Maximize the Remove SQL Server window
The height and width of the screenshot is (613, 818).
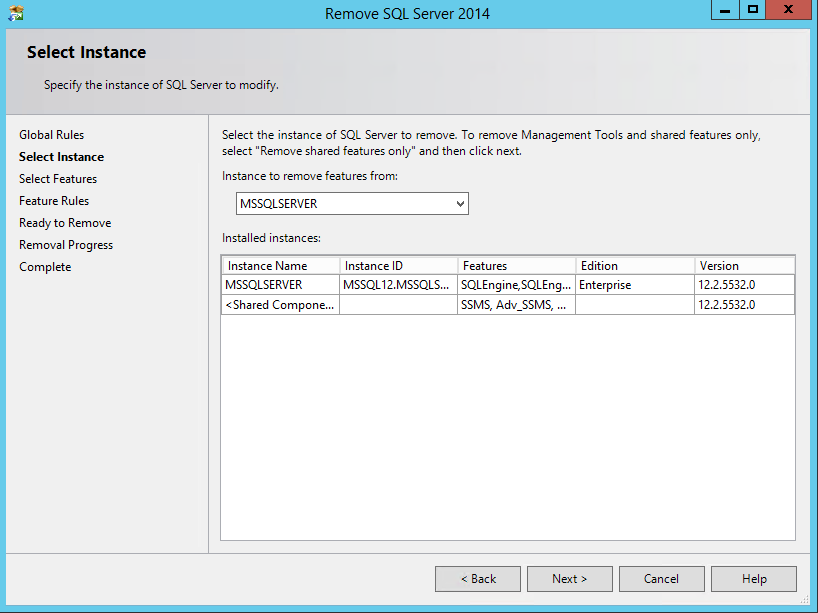tap(753, 10)
